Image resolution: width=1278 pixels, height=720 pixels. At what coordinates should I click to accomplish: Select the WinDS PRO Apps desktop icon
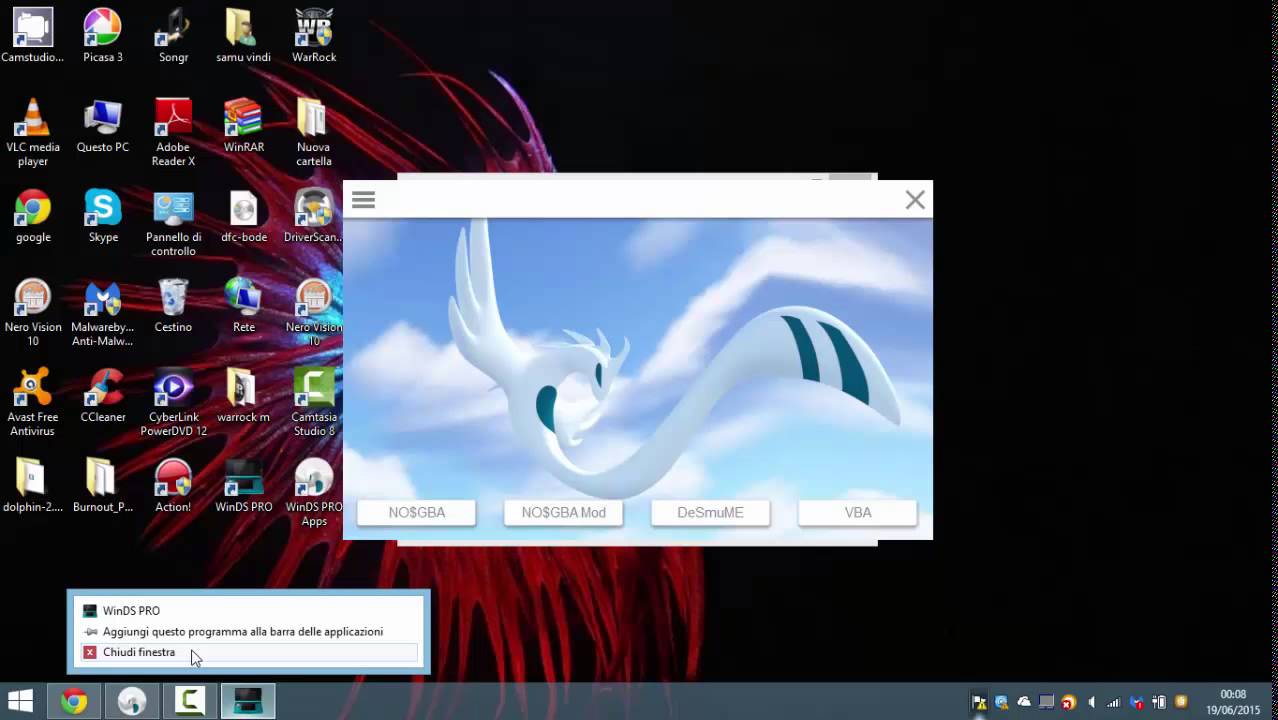point(314,493)
